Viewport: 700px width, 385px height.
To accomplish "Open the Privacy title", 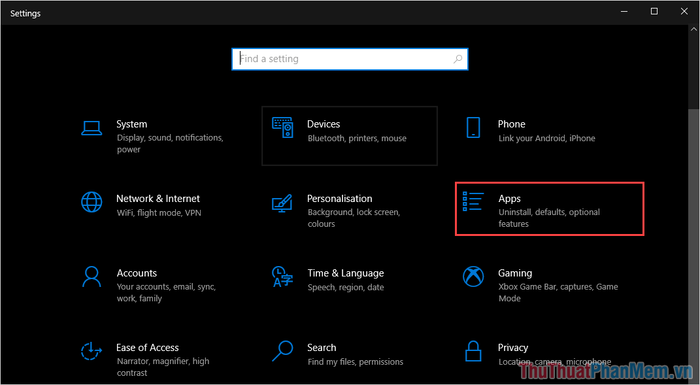I will click(x=513, y=347).
